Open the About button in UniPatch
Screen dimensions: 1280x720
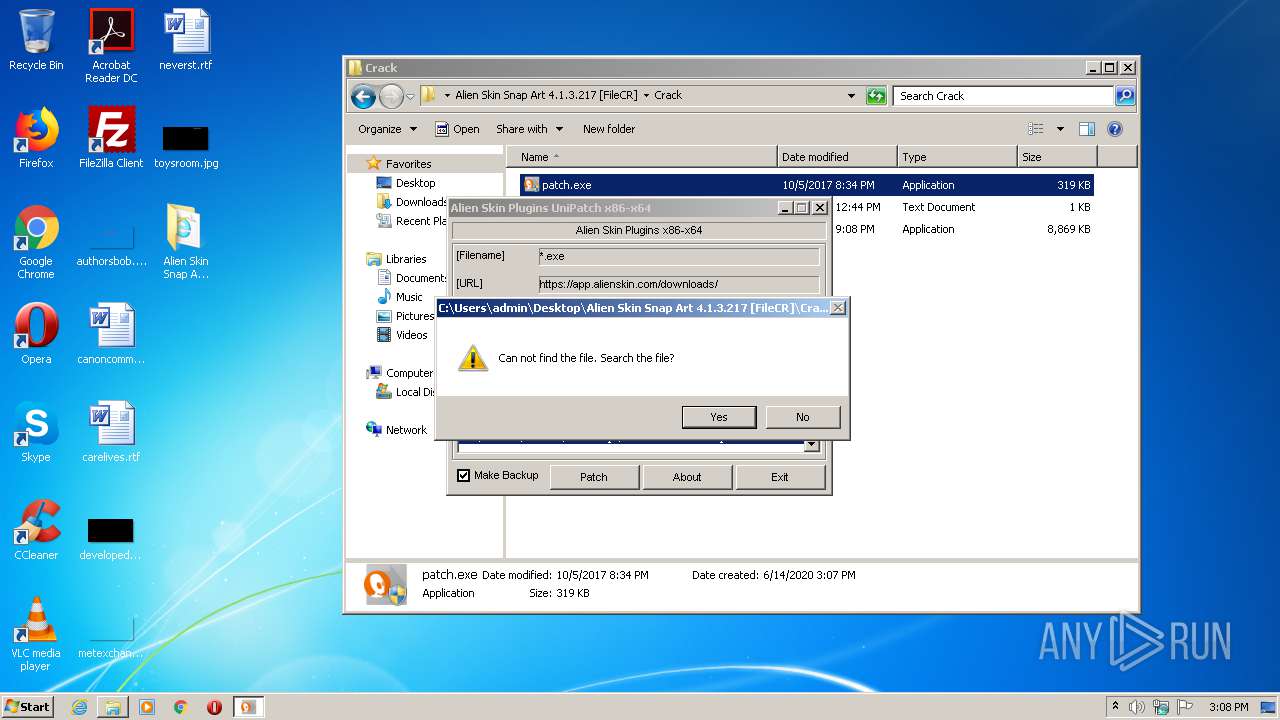pos(687,477)
